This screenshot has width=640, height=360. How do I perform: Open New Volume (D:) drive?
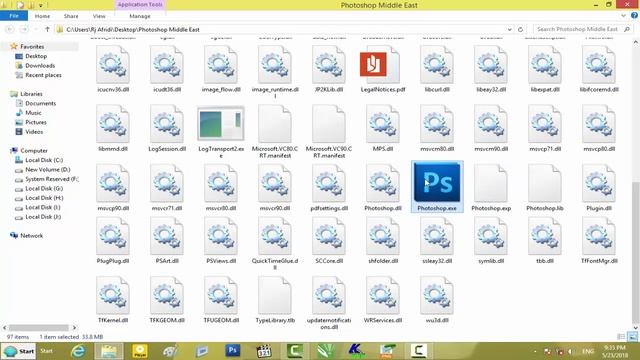(47, 169)
